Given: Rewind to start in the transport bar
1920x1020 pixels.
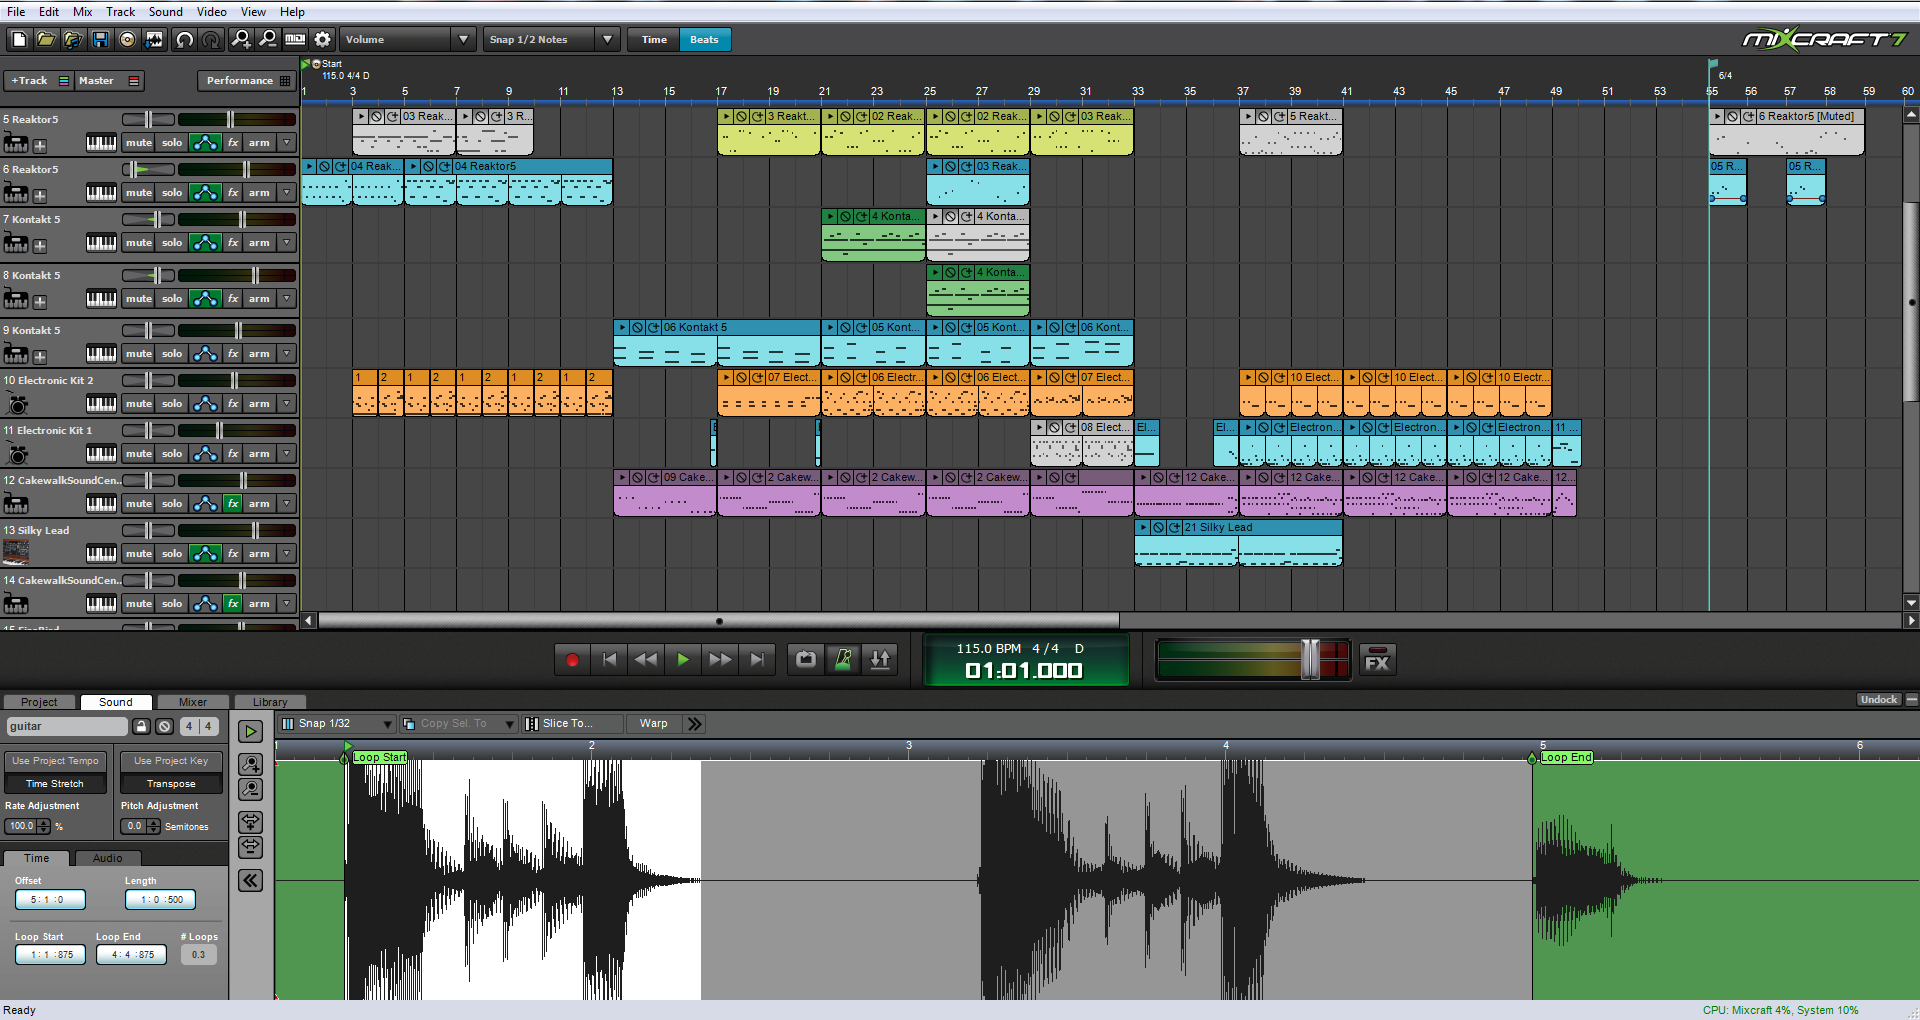Looking at the screenshot, I should (609, 660).
